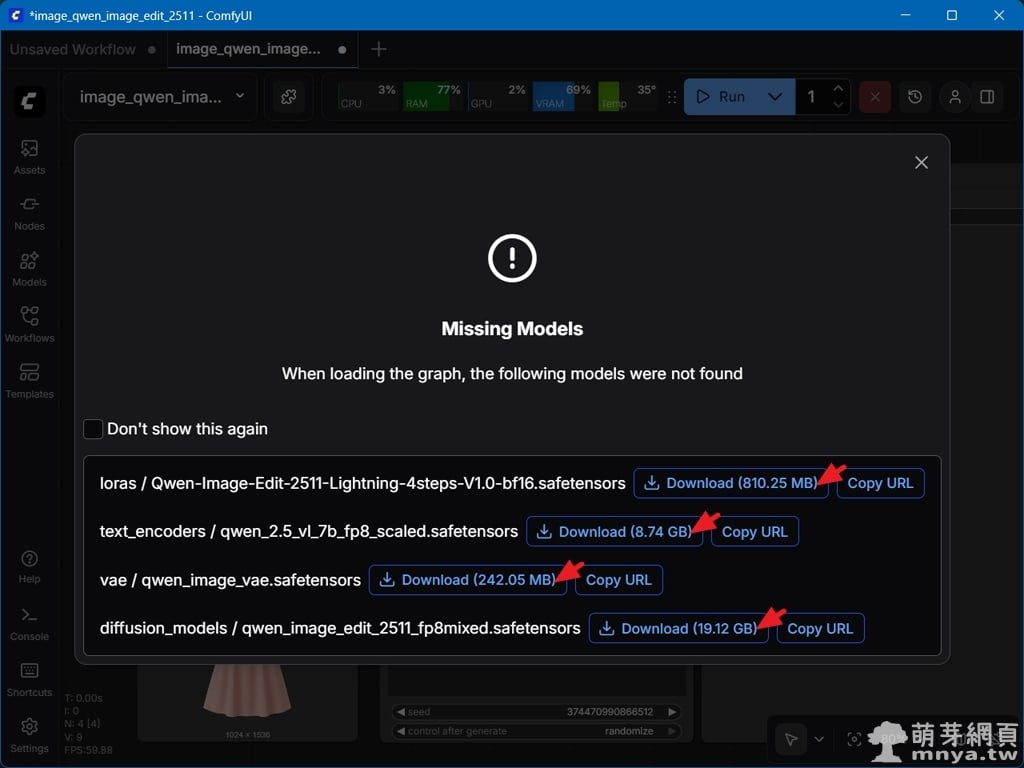Image resolution: width=1024 pixels, height=768 pixels.
Task: Open keyboard Shortcuts panel
Action: click(29, 678)
